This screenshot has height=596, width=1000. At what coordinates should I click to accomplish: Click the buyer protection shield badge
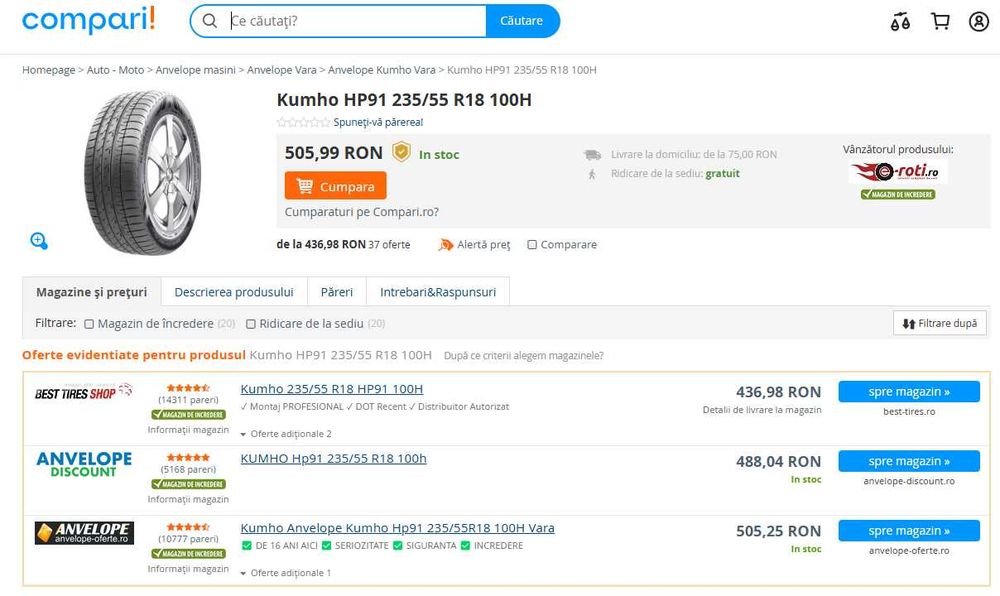[401, 152]
